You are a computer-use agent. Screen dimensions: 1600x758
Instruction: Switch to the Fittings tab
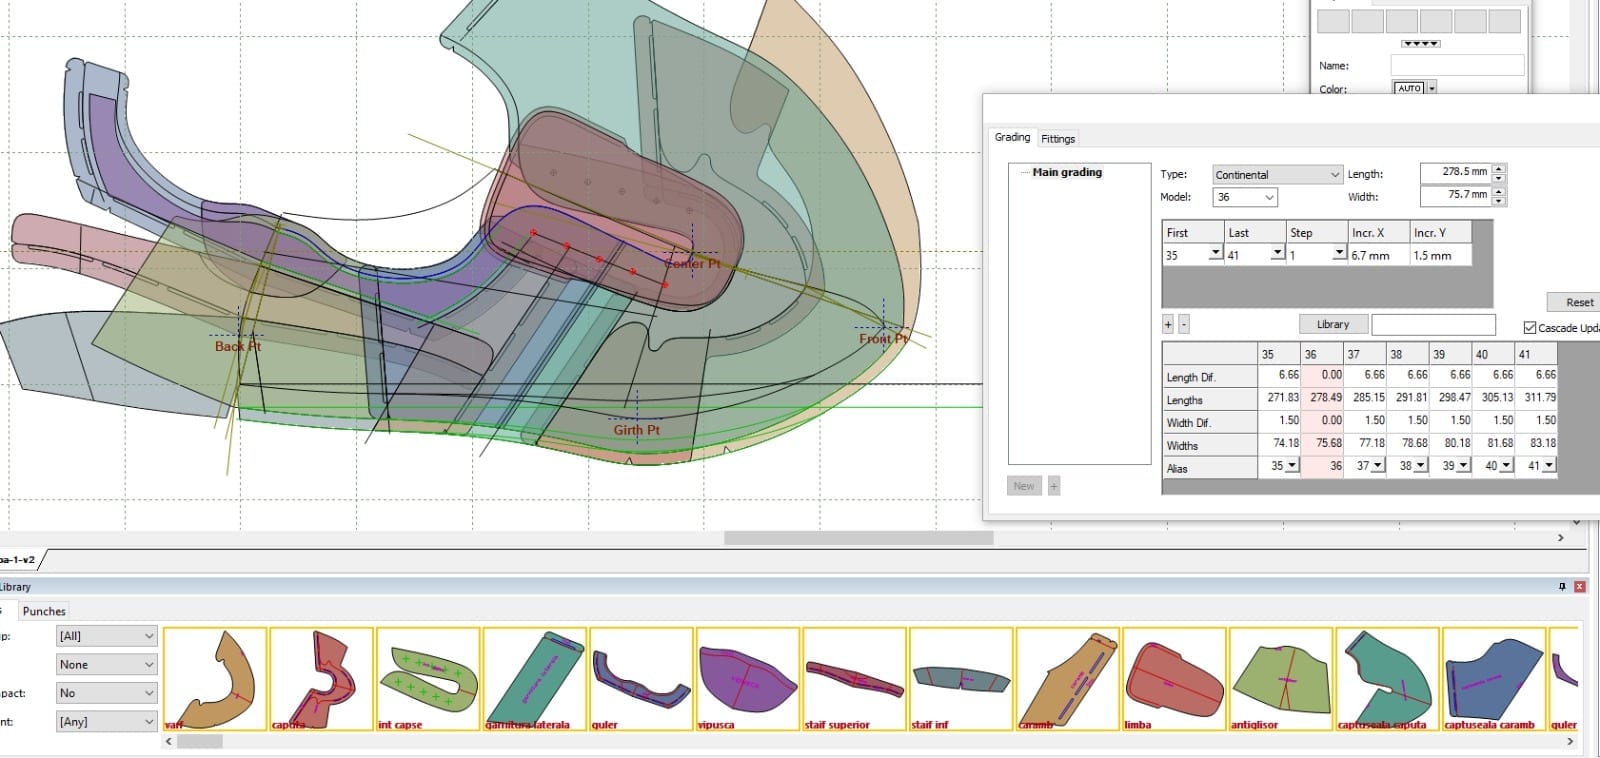click(x=1057, y=139)
